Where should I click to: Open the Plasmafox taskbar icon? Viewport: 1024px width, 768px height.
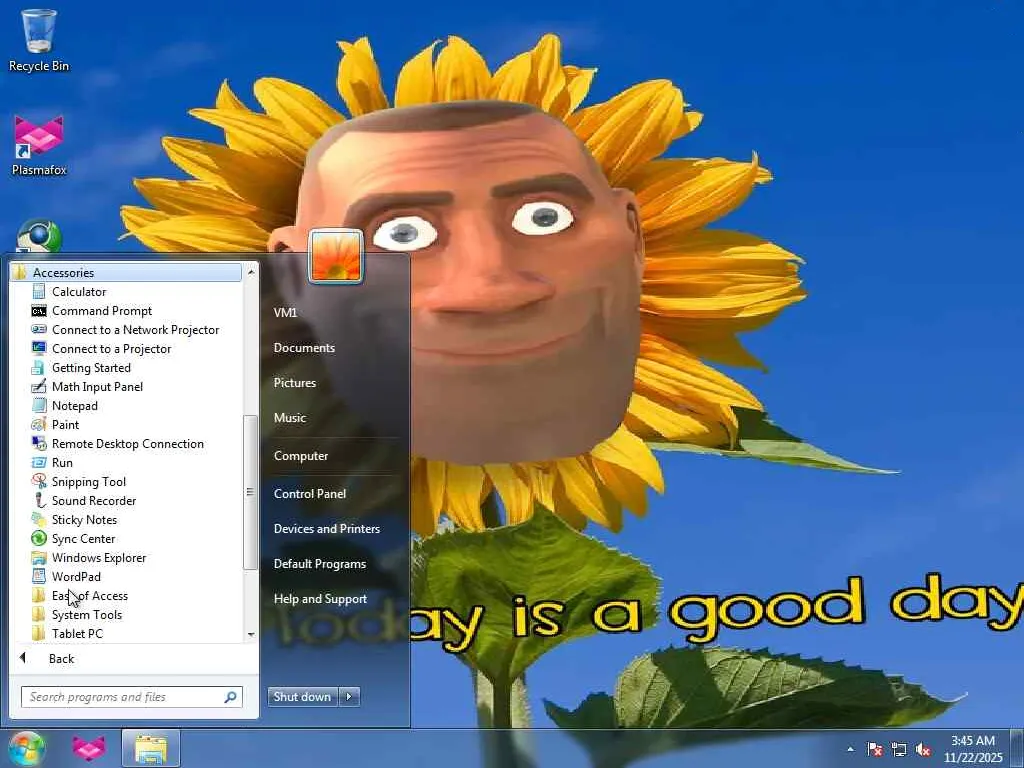(89, 748)
